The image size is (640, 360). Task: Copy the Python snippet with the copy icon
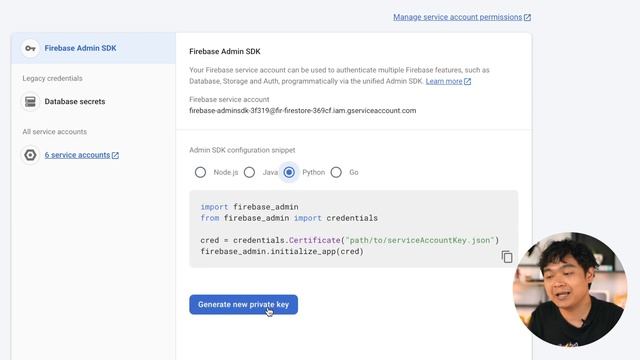[x=507, y=257]
